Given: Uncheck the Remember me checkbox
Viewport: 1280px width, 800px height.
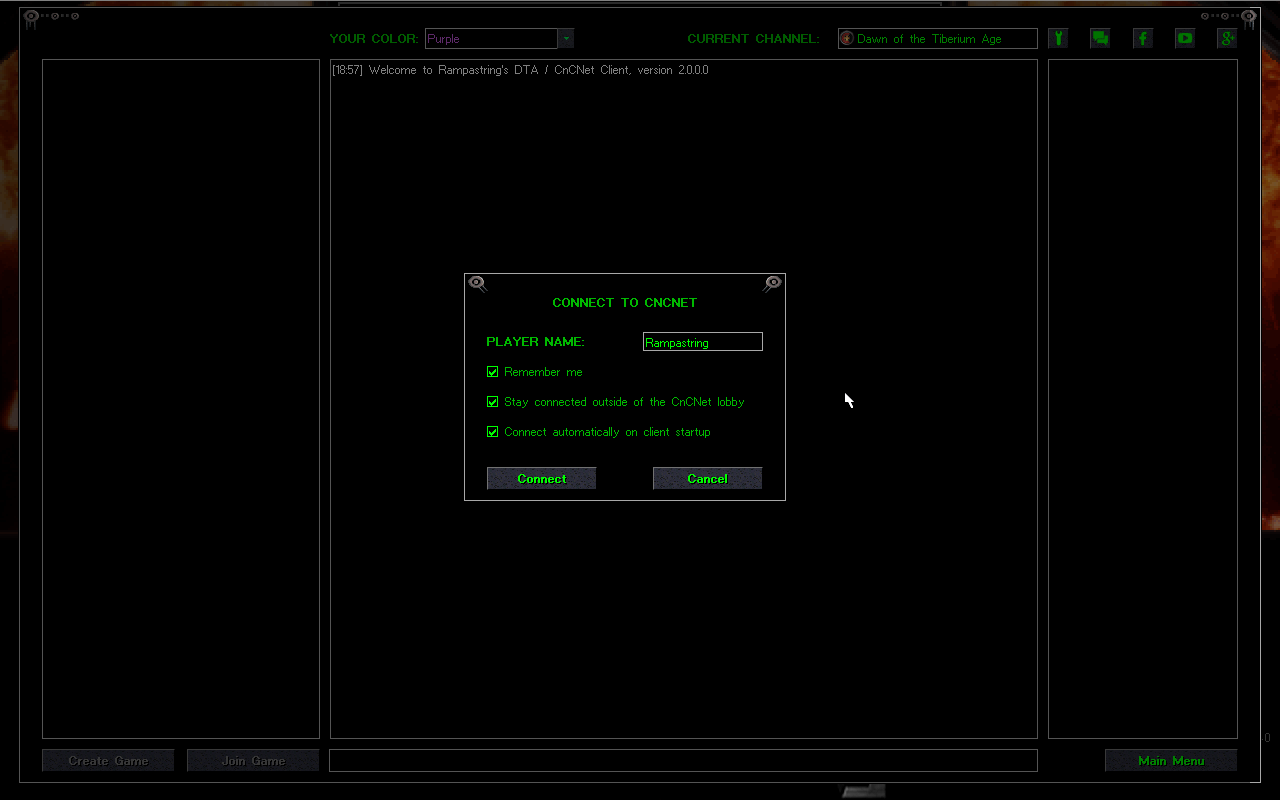Looking at the screenshot, I should [x=492, y=372].
